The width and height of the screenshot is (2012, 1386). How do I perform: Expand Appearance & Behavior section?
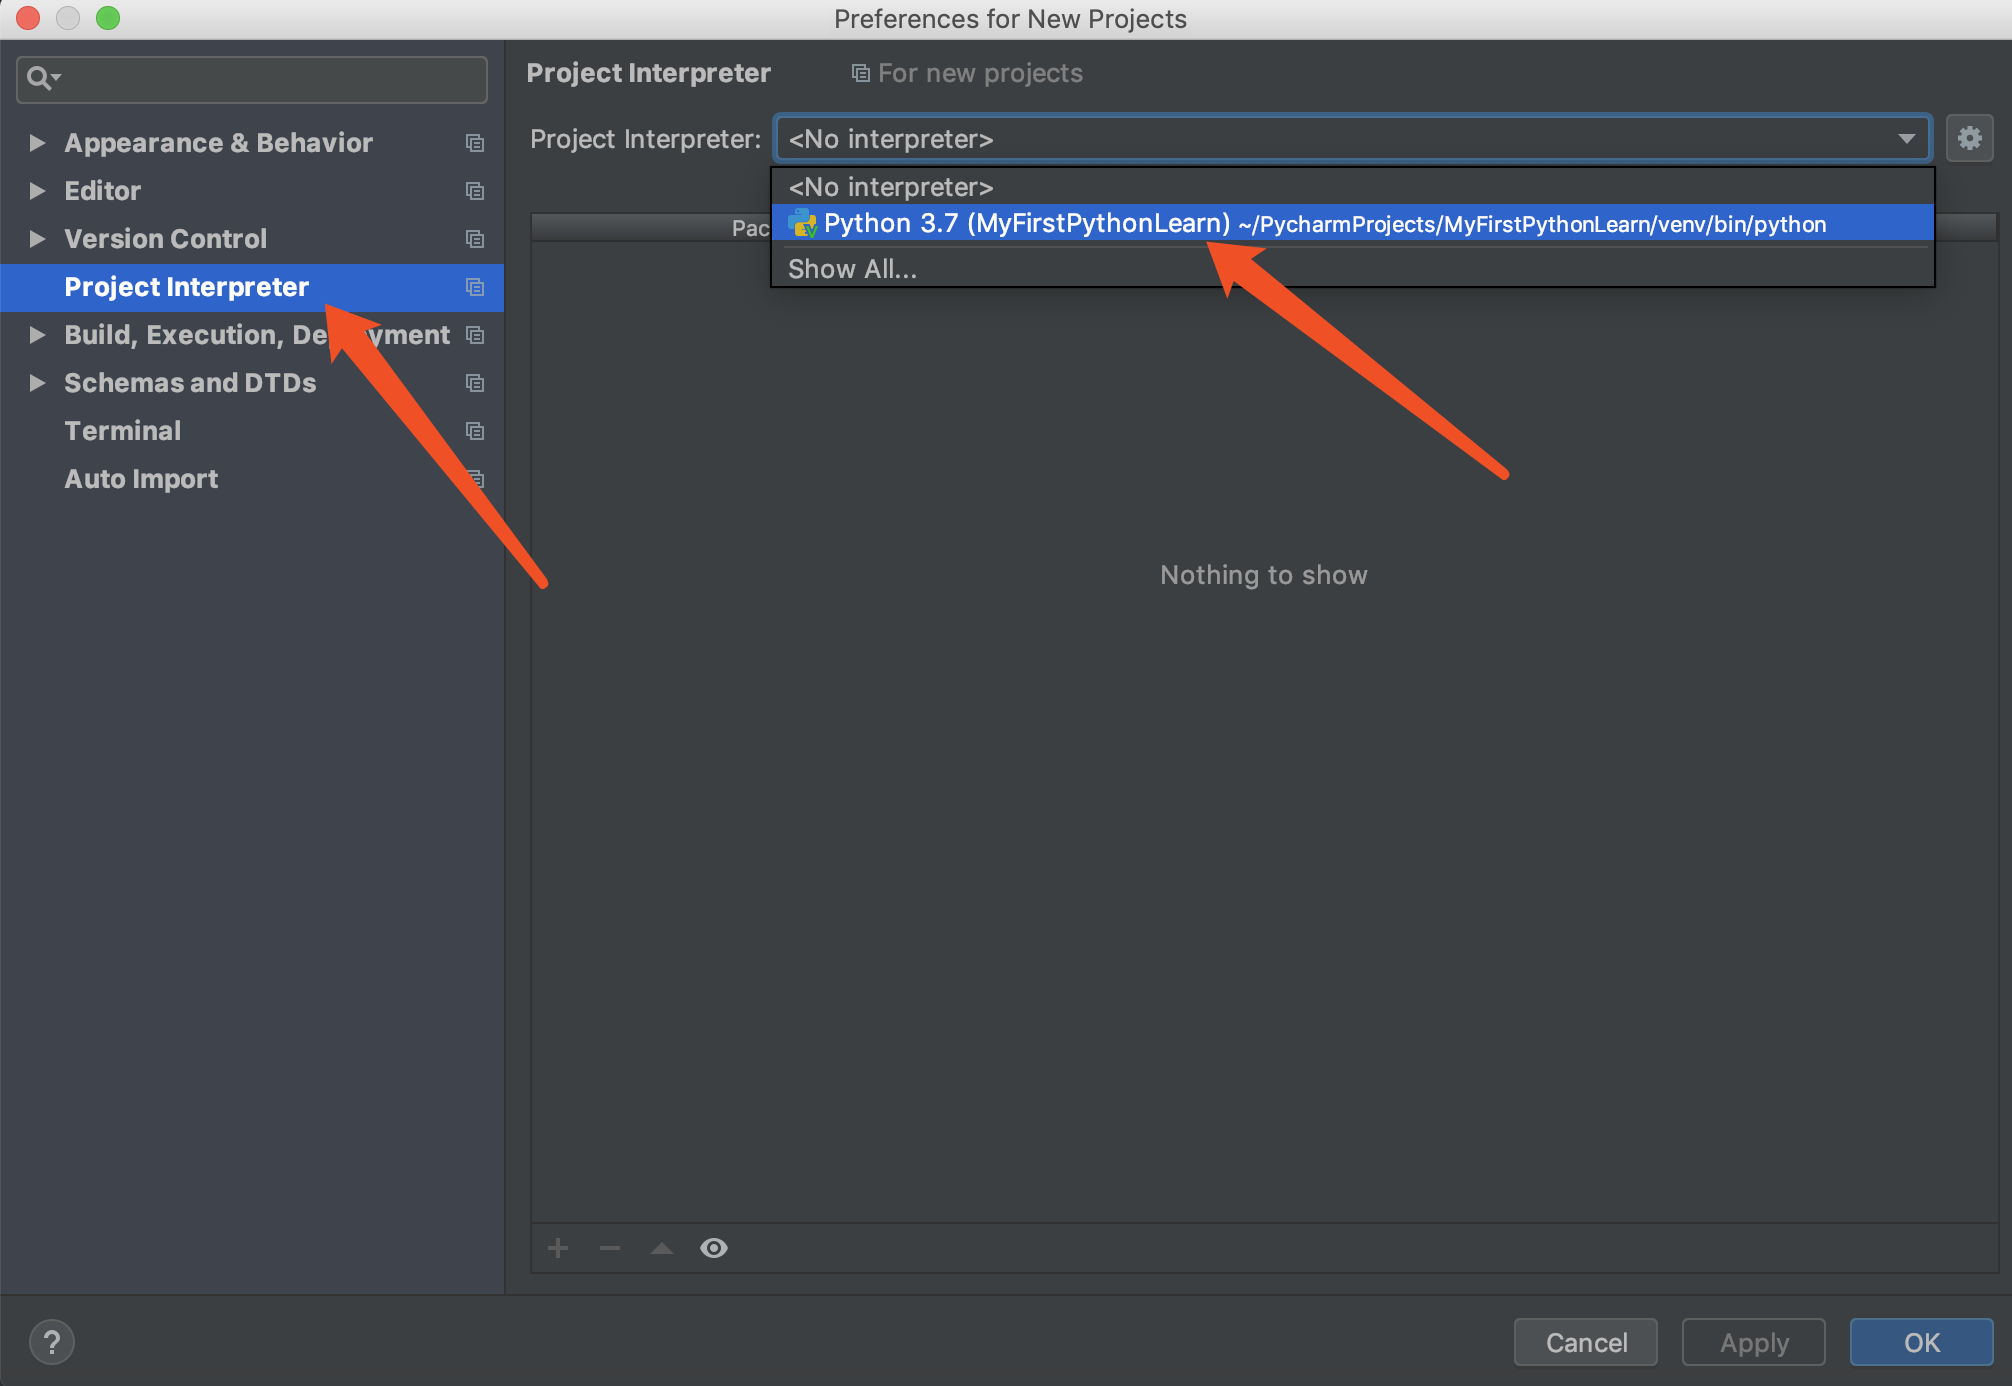37,143
